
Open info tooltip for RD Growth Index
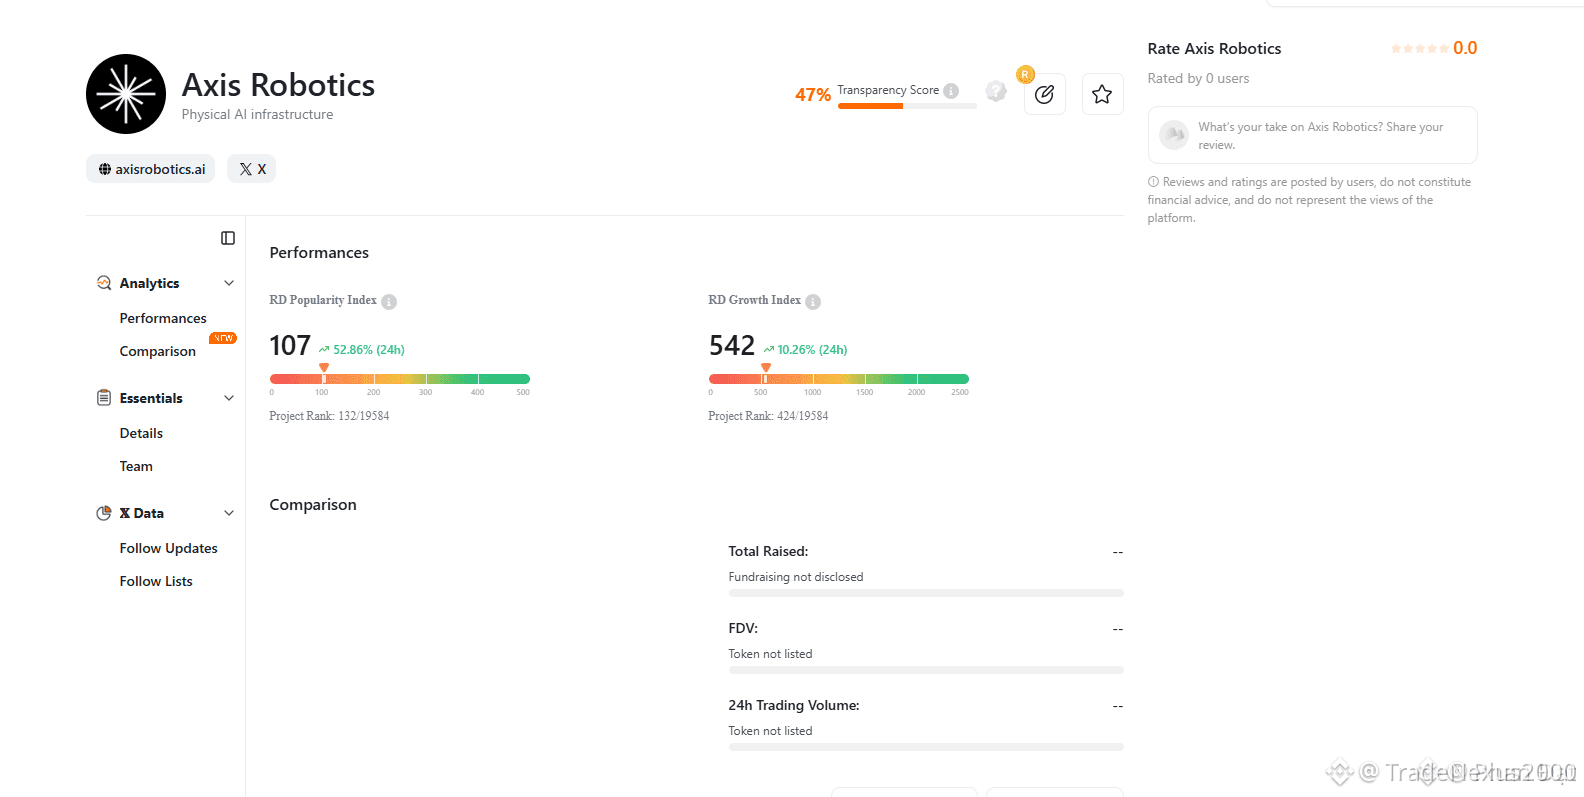[x=813, y=302]
